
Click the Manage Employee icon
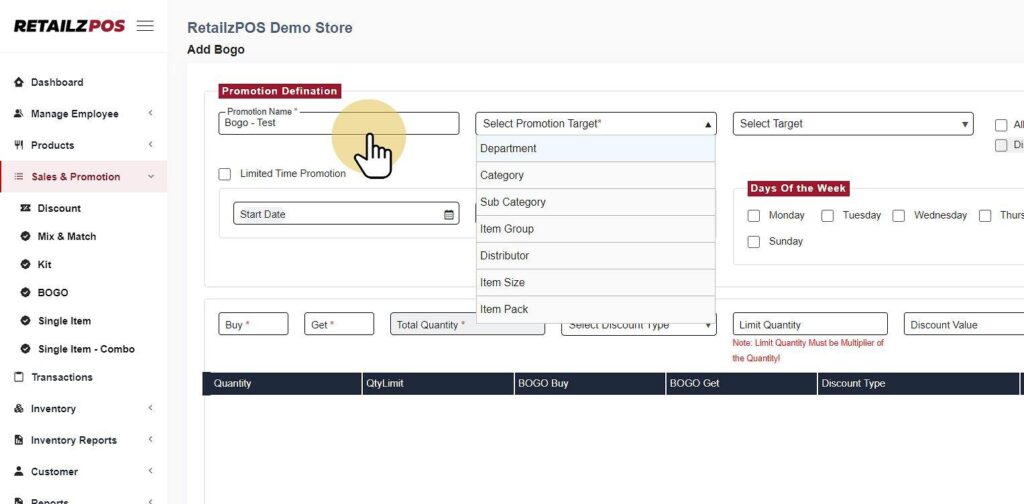click(18, 114)
